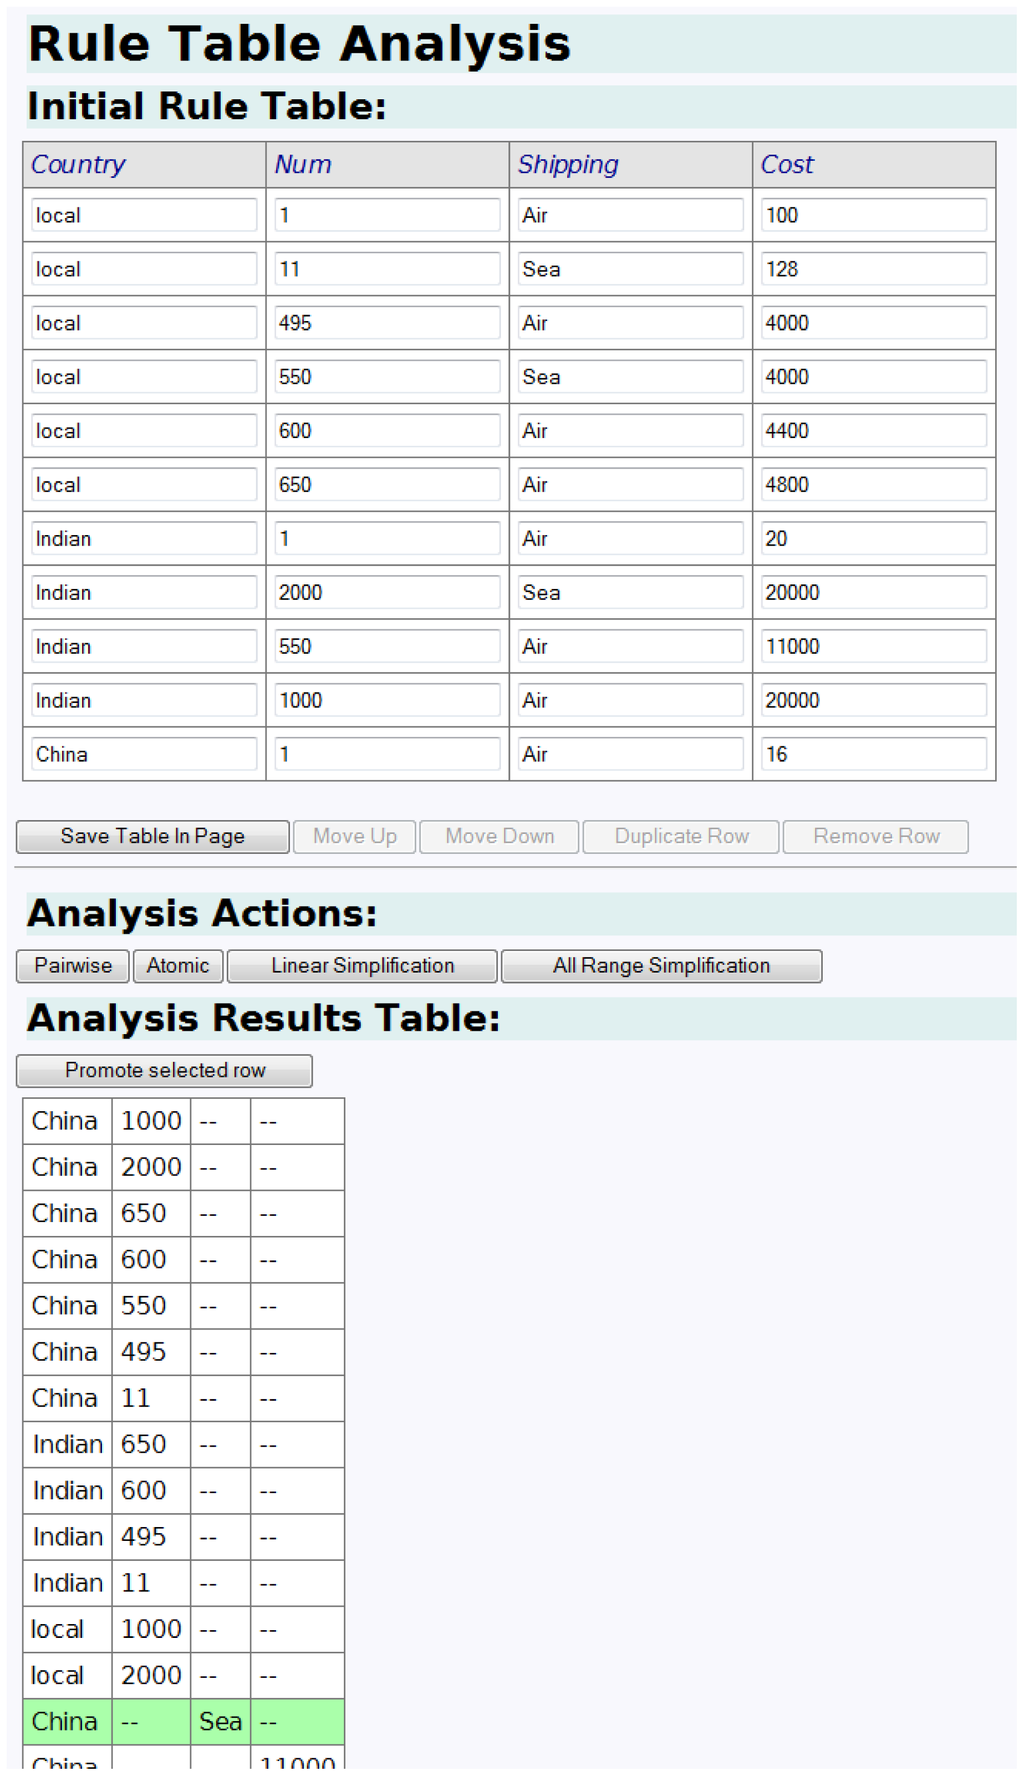Viewport: 1024px width, 1776px height.
Task: Click the China country input field
Action: click(x=144, y=754)
